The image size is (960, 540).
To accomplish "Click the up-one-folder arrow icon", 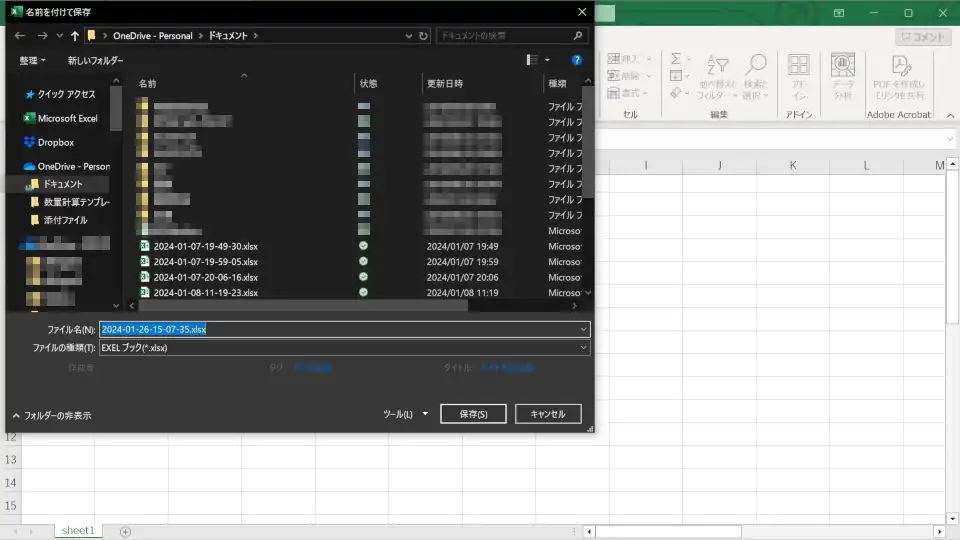I will click(x=75, y=36).
